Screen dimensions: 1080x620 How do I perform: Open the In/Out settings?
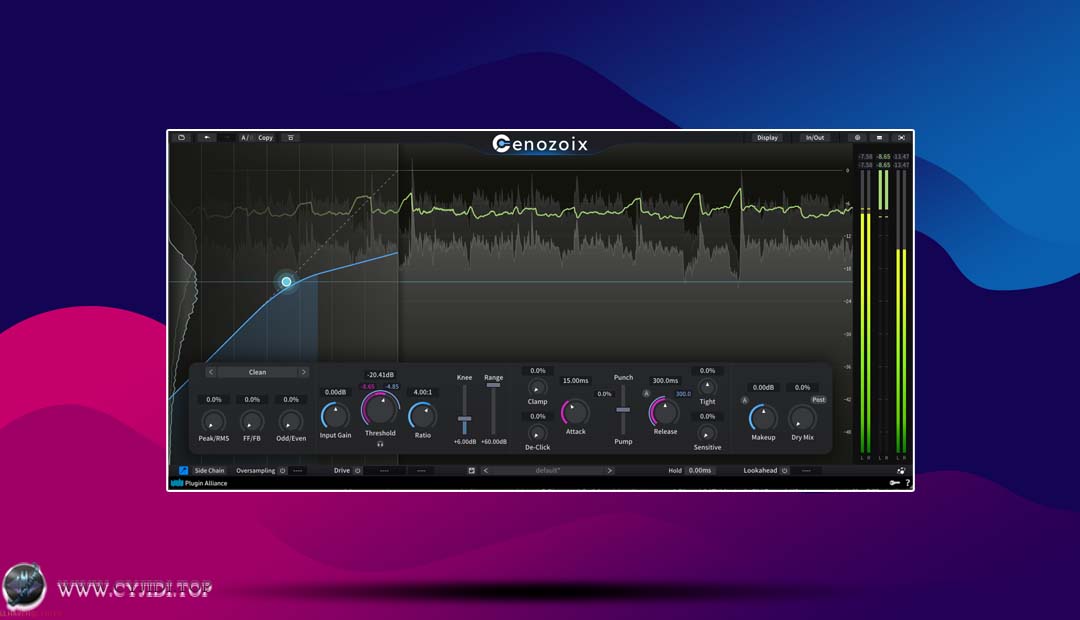coord(815,138)
